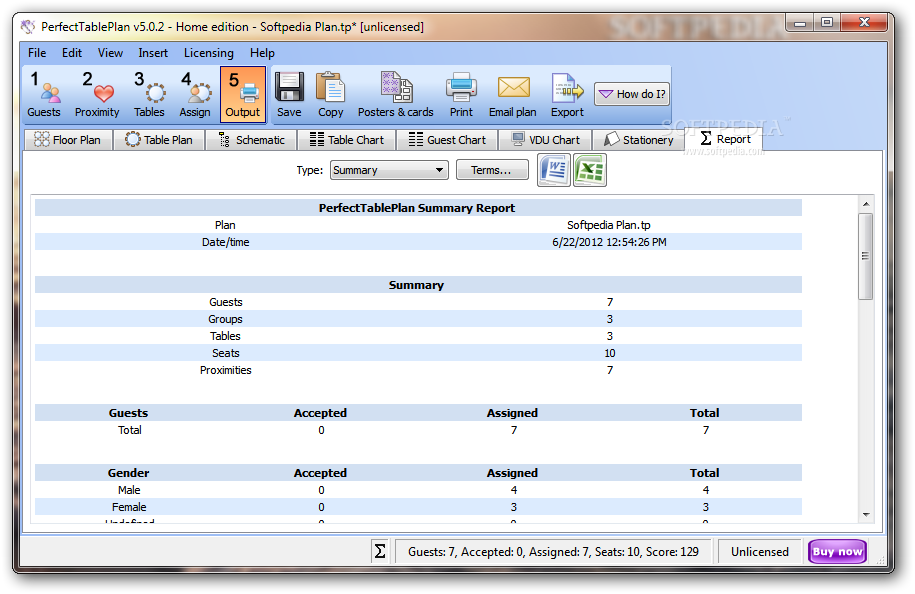Screen dimensions: 915x594
Task: Export report to Microsoft Word
Action: (554, 170)
